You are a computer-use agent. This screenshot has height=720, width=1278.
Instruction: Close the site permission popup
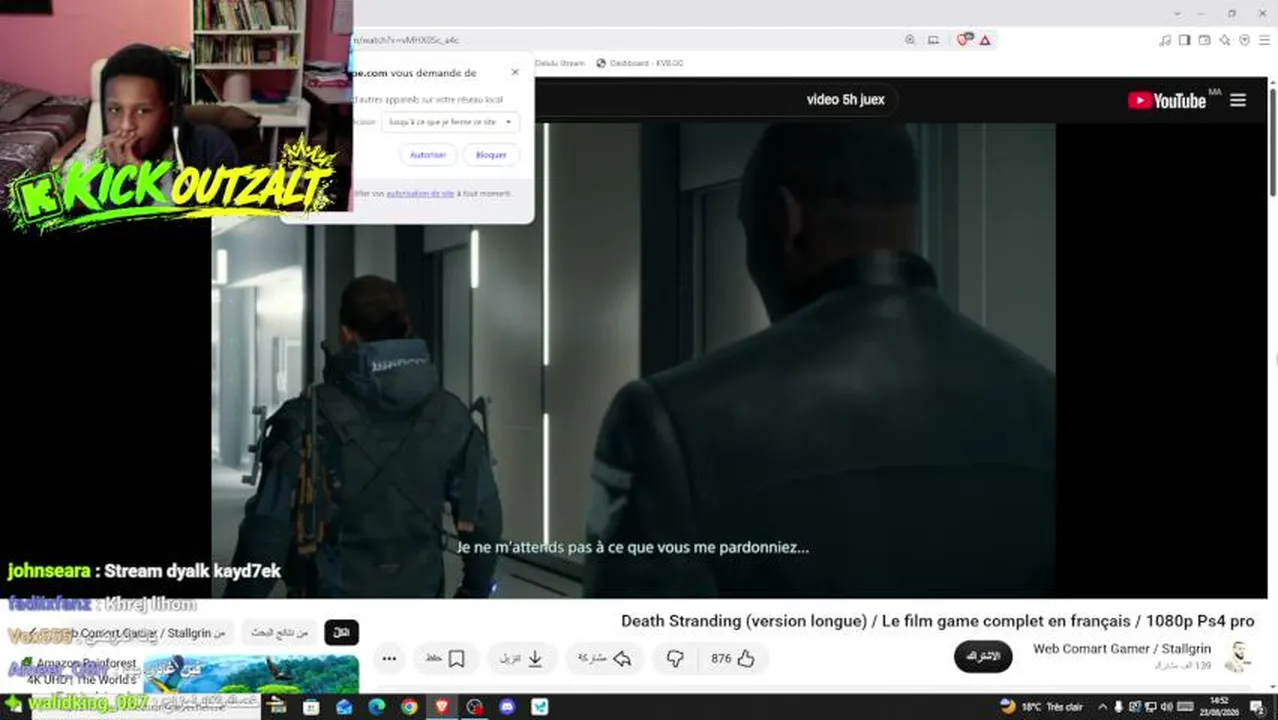point(515,72)
